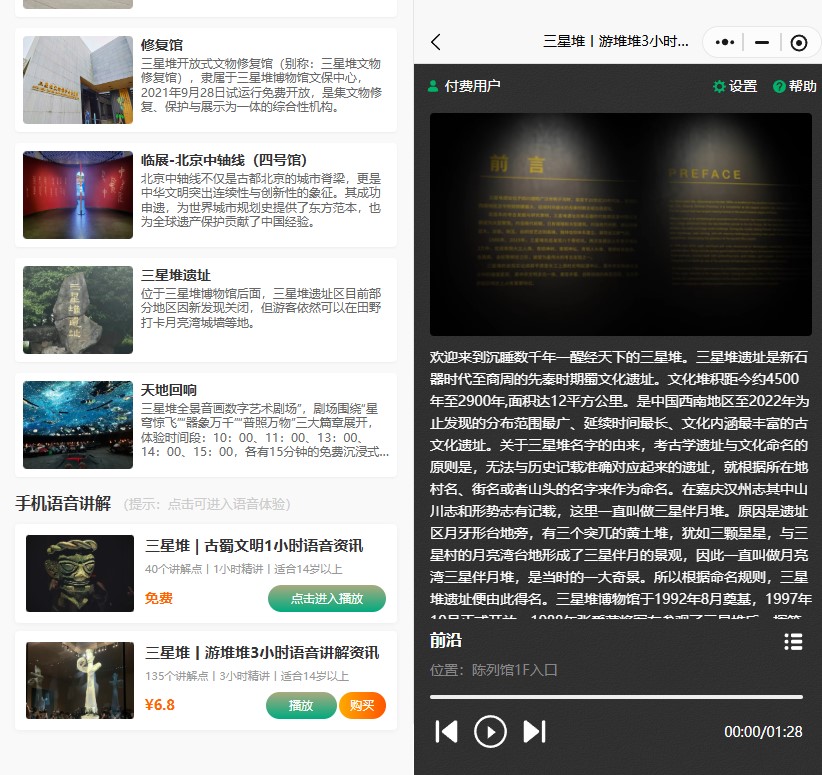Open the three-dots more menu
Screen dimensions: 822x775
tap(726, 42)
